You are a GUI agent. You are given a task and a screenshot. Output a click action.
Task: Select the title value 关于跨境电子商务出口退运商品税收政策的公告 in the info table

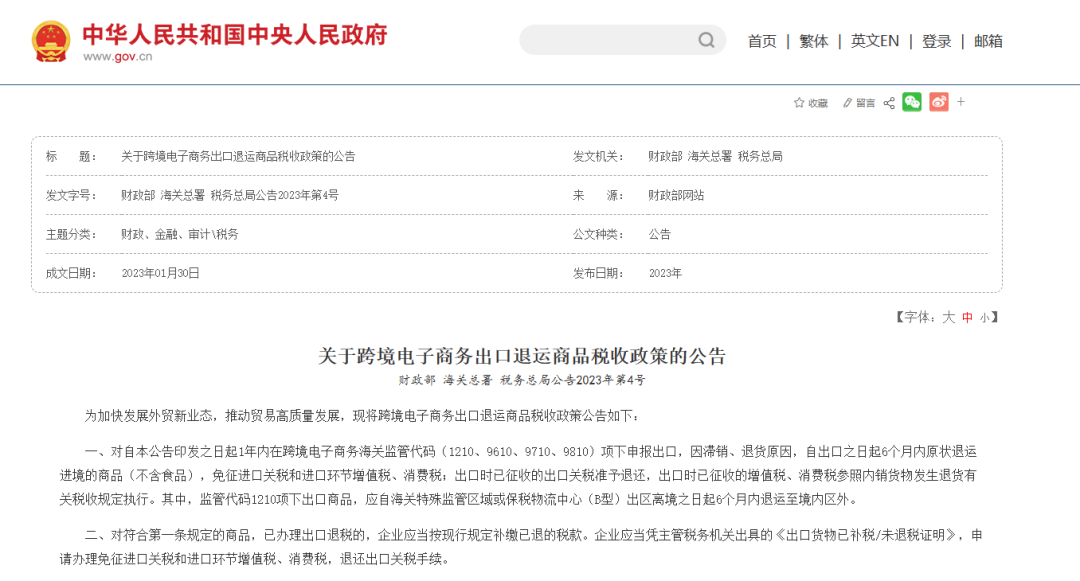click(x=238, y=156)
